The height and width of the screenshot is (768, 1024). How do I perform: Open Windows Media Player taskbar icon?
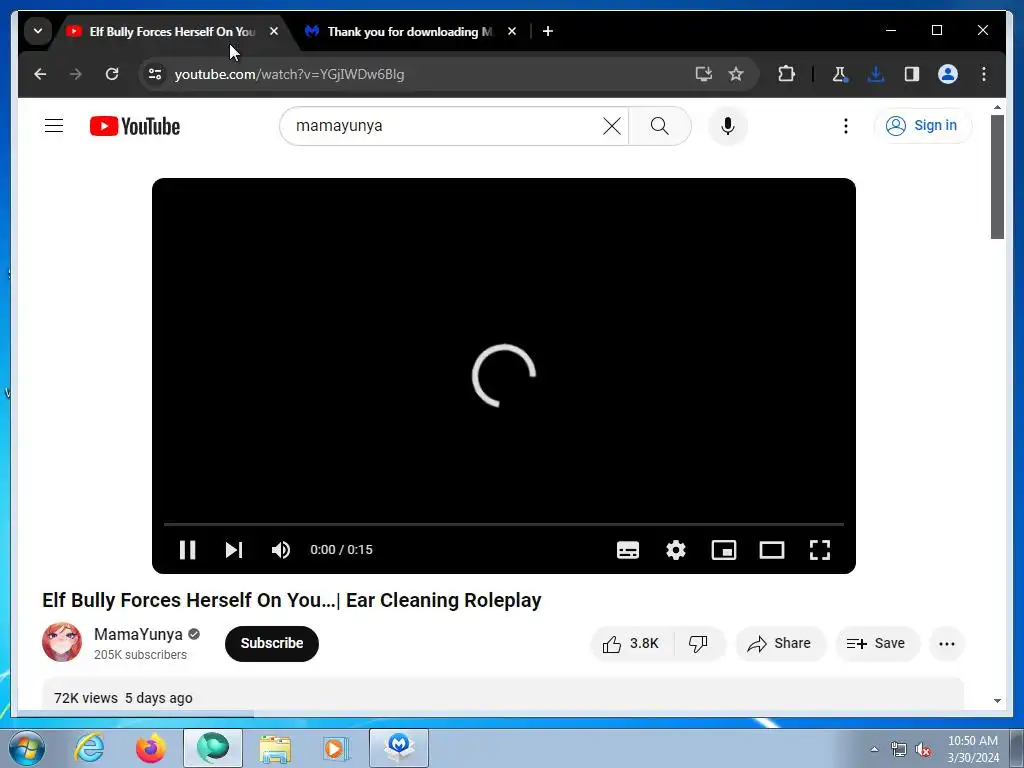coord(337,748)
